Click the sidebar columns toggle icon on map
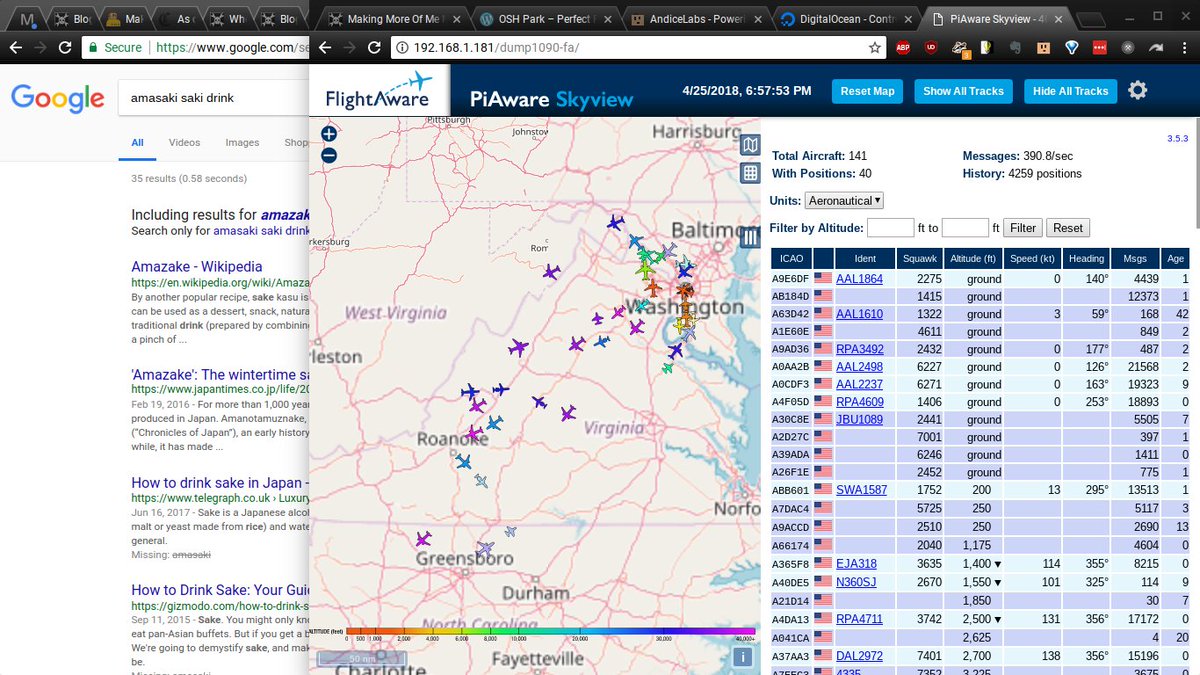Screen dimensions: 1200x675 point(751,237)
